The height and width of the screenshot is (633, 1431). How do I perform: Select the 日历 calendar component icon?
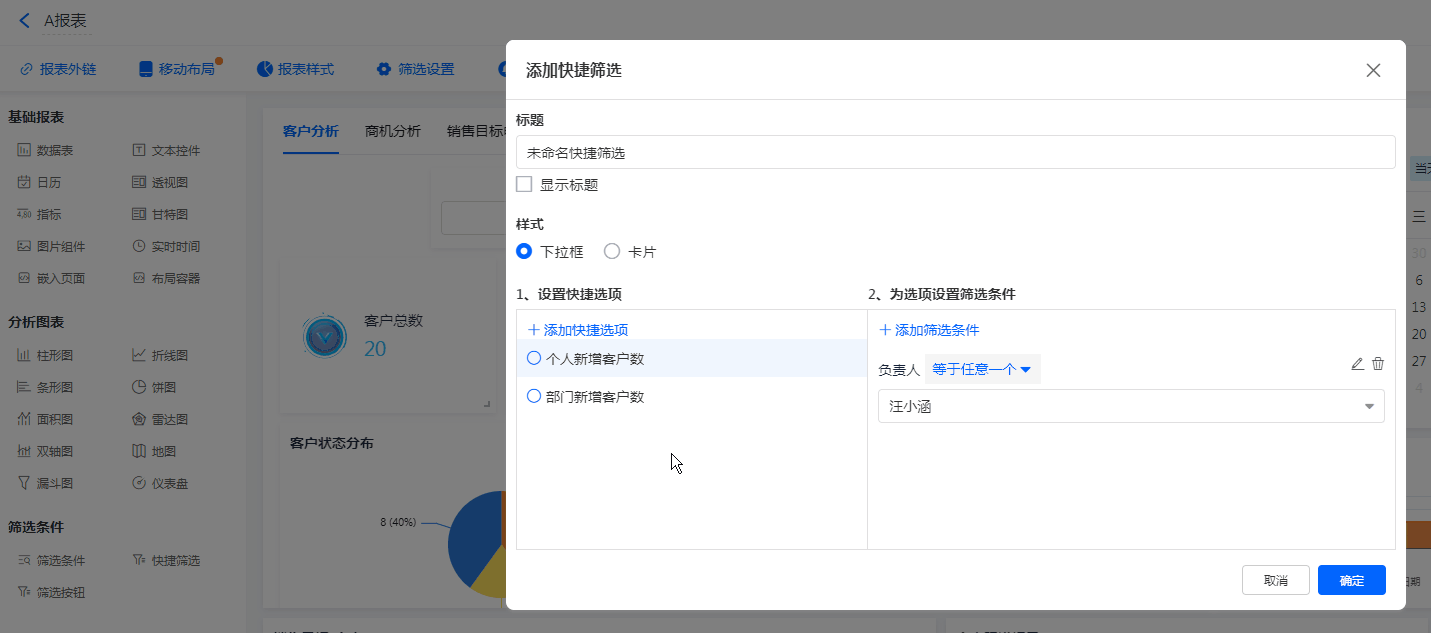click(x=24, y=182)
